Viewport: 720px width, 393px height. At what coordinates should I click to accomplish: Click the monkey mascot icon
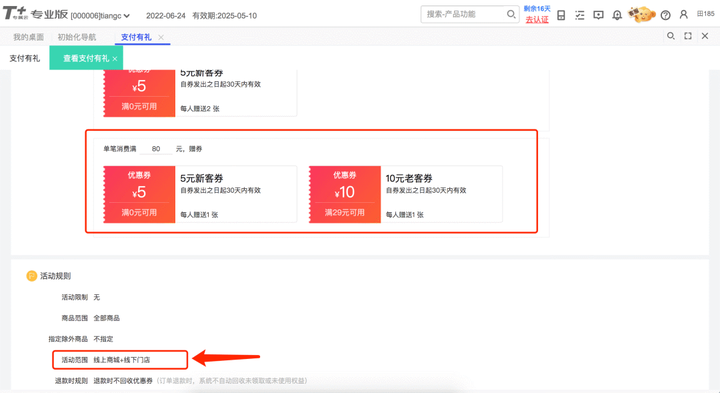click(x=641, y=15)
